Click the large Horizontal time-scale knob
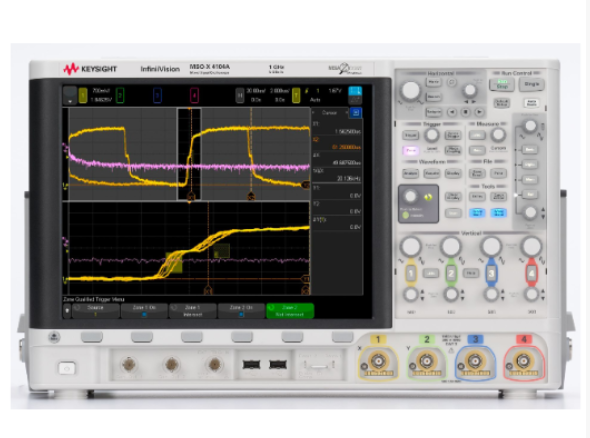The image size is (590, 438). [411, 90]
